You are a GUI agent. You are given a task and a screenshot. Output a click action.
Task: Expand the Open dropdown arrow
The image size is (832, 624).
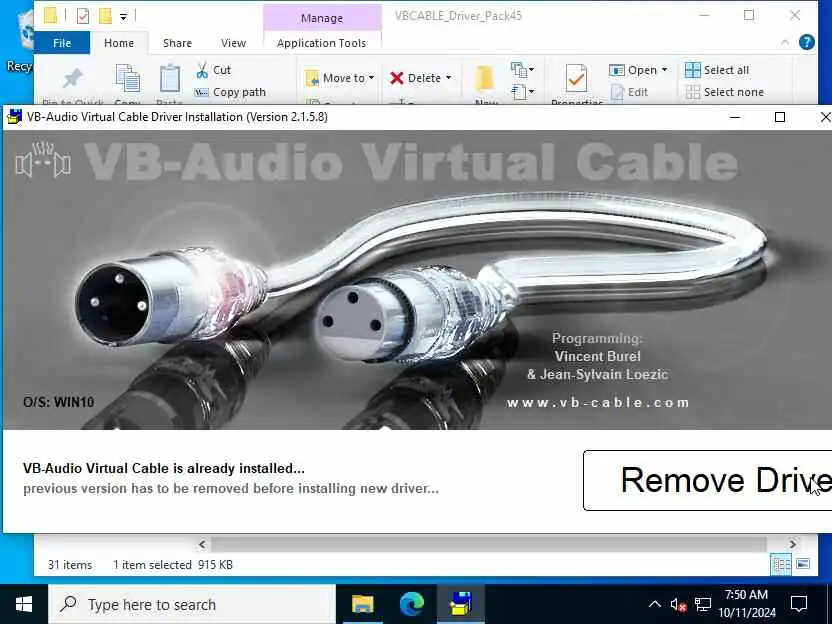(664, 70)
